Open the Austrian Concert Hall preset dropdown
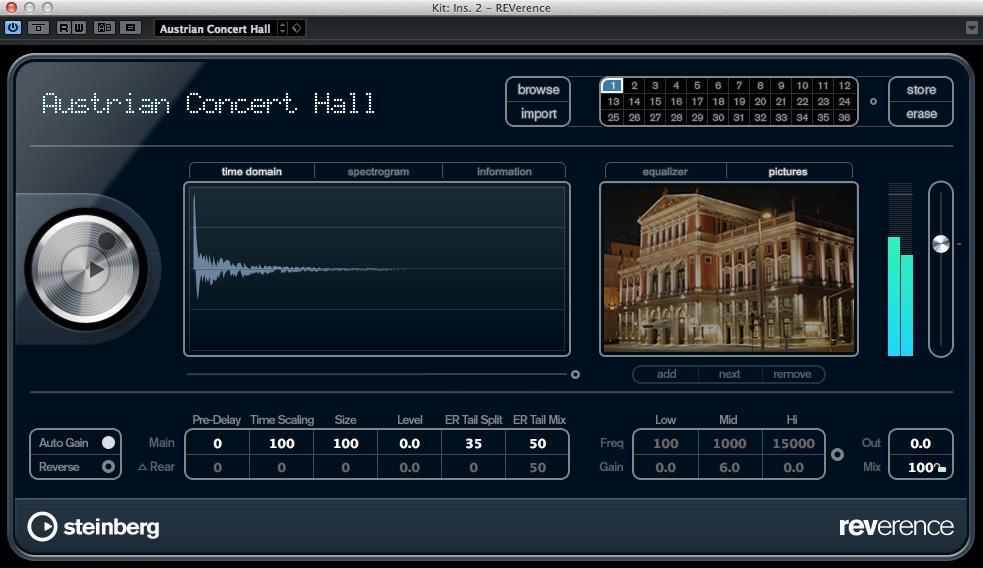 click(215, 29)
